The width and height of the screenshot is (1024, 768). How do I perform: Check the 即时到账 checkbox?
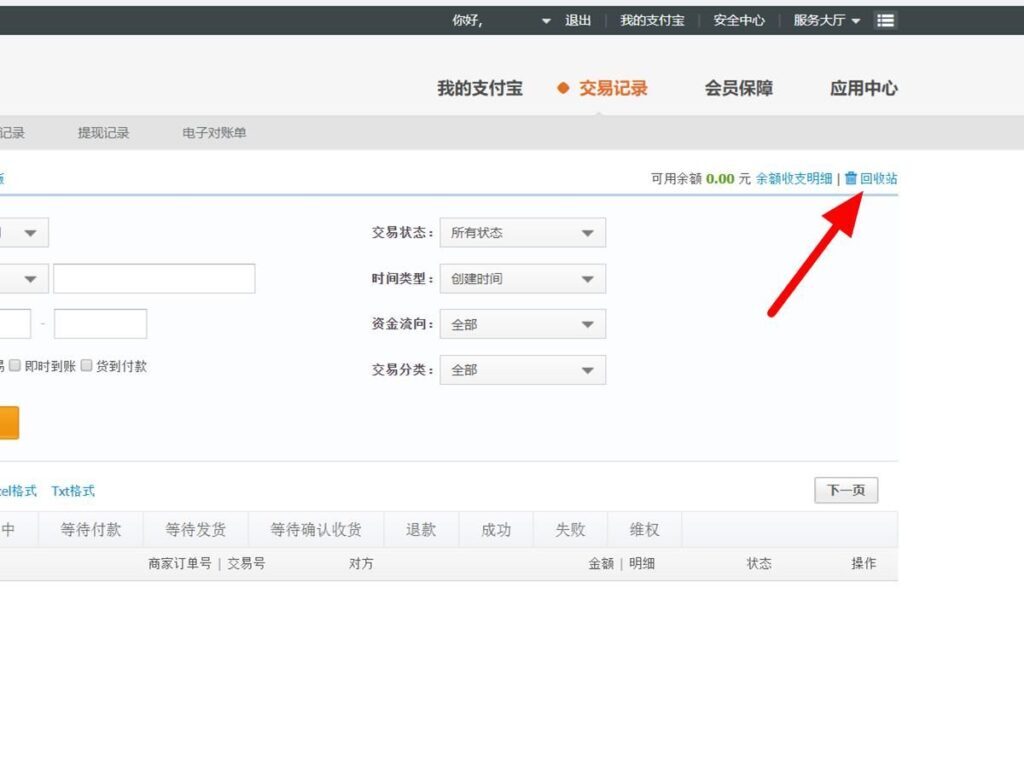pyautogui.click(x=15, y=366)
